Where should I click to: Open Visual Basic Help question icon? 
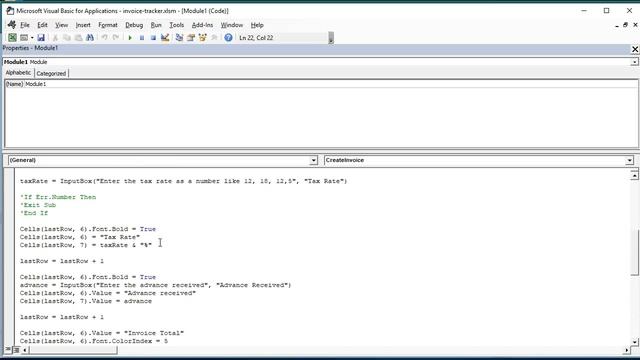tap(228, 38)
